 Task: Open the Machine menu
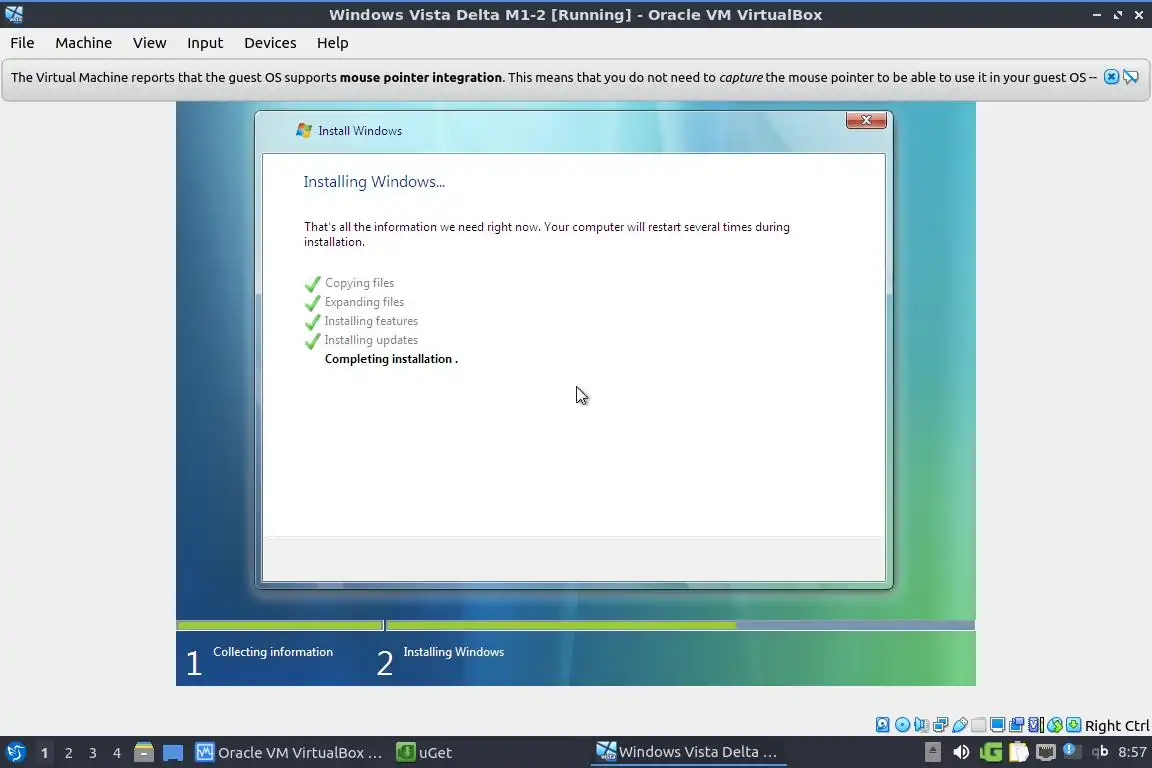point(83,43)
